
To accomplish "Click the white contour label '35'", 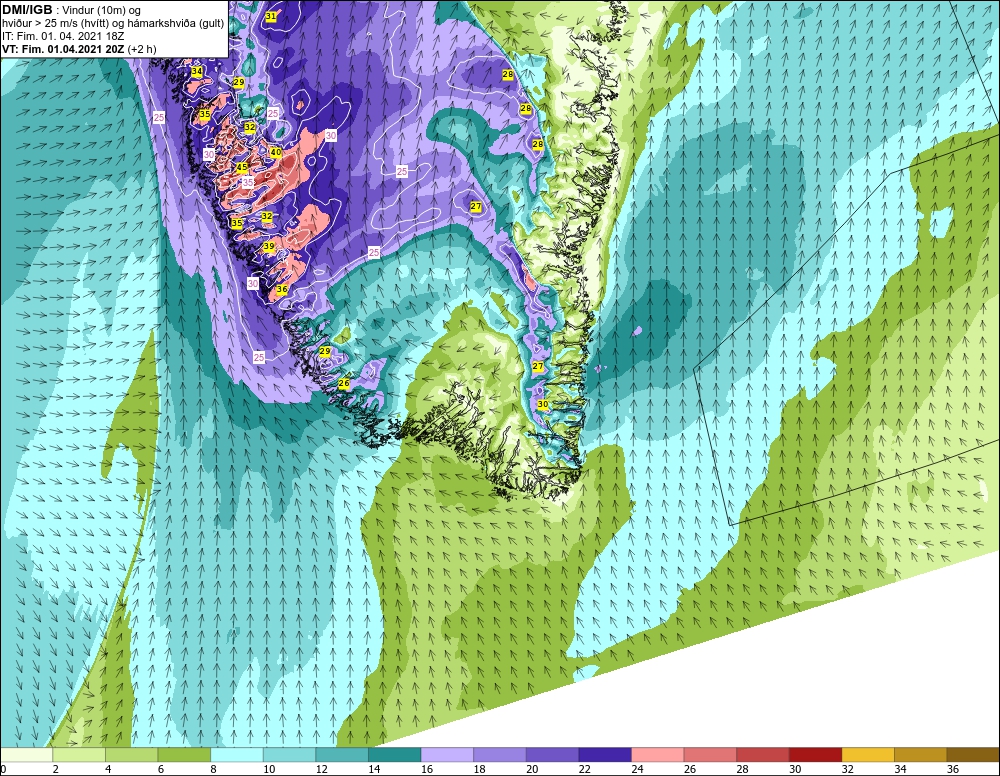I will click(x=248, y=182).
